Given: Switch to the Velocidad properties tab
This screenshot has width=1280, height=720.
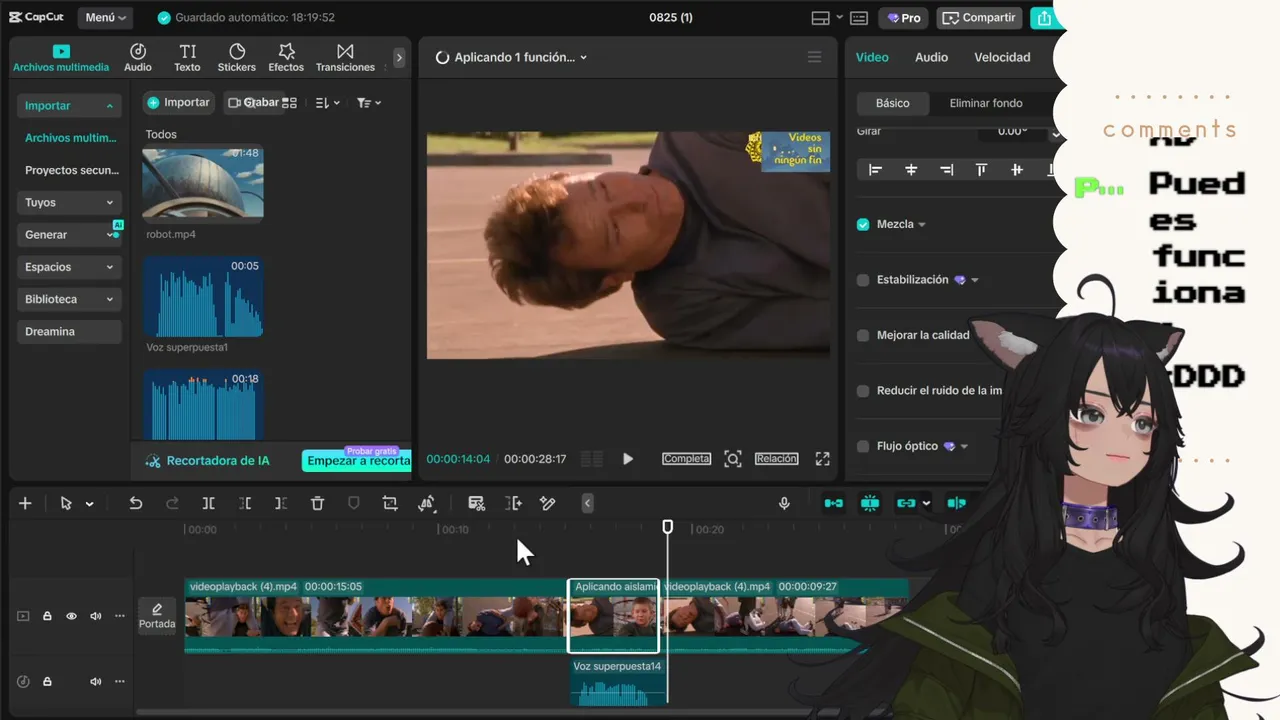Looking at the screenshot, I should (1002, 57).
